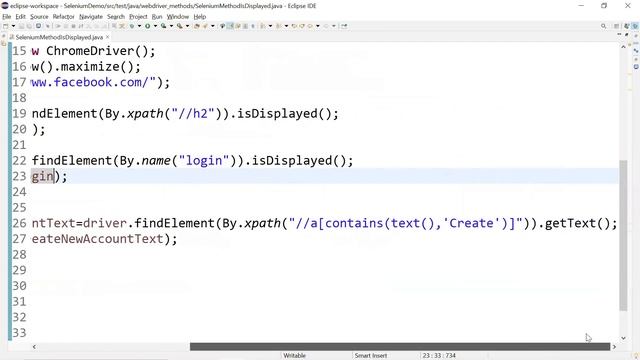Launch the Debug toolbar icon
This screenshot has width=640, height=360.
click(x=132, y=26)
